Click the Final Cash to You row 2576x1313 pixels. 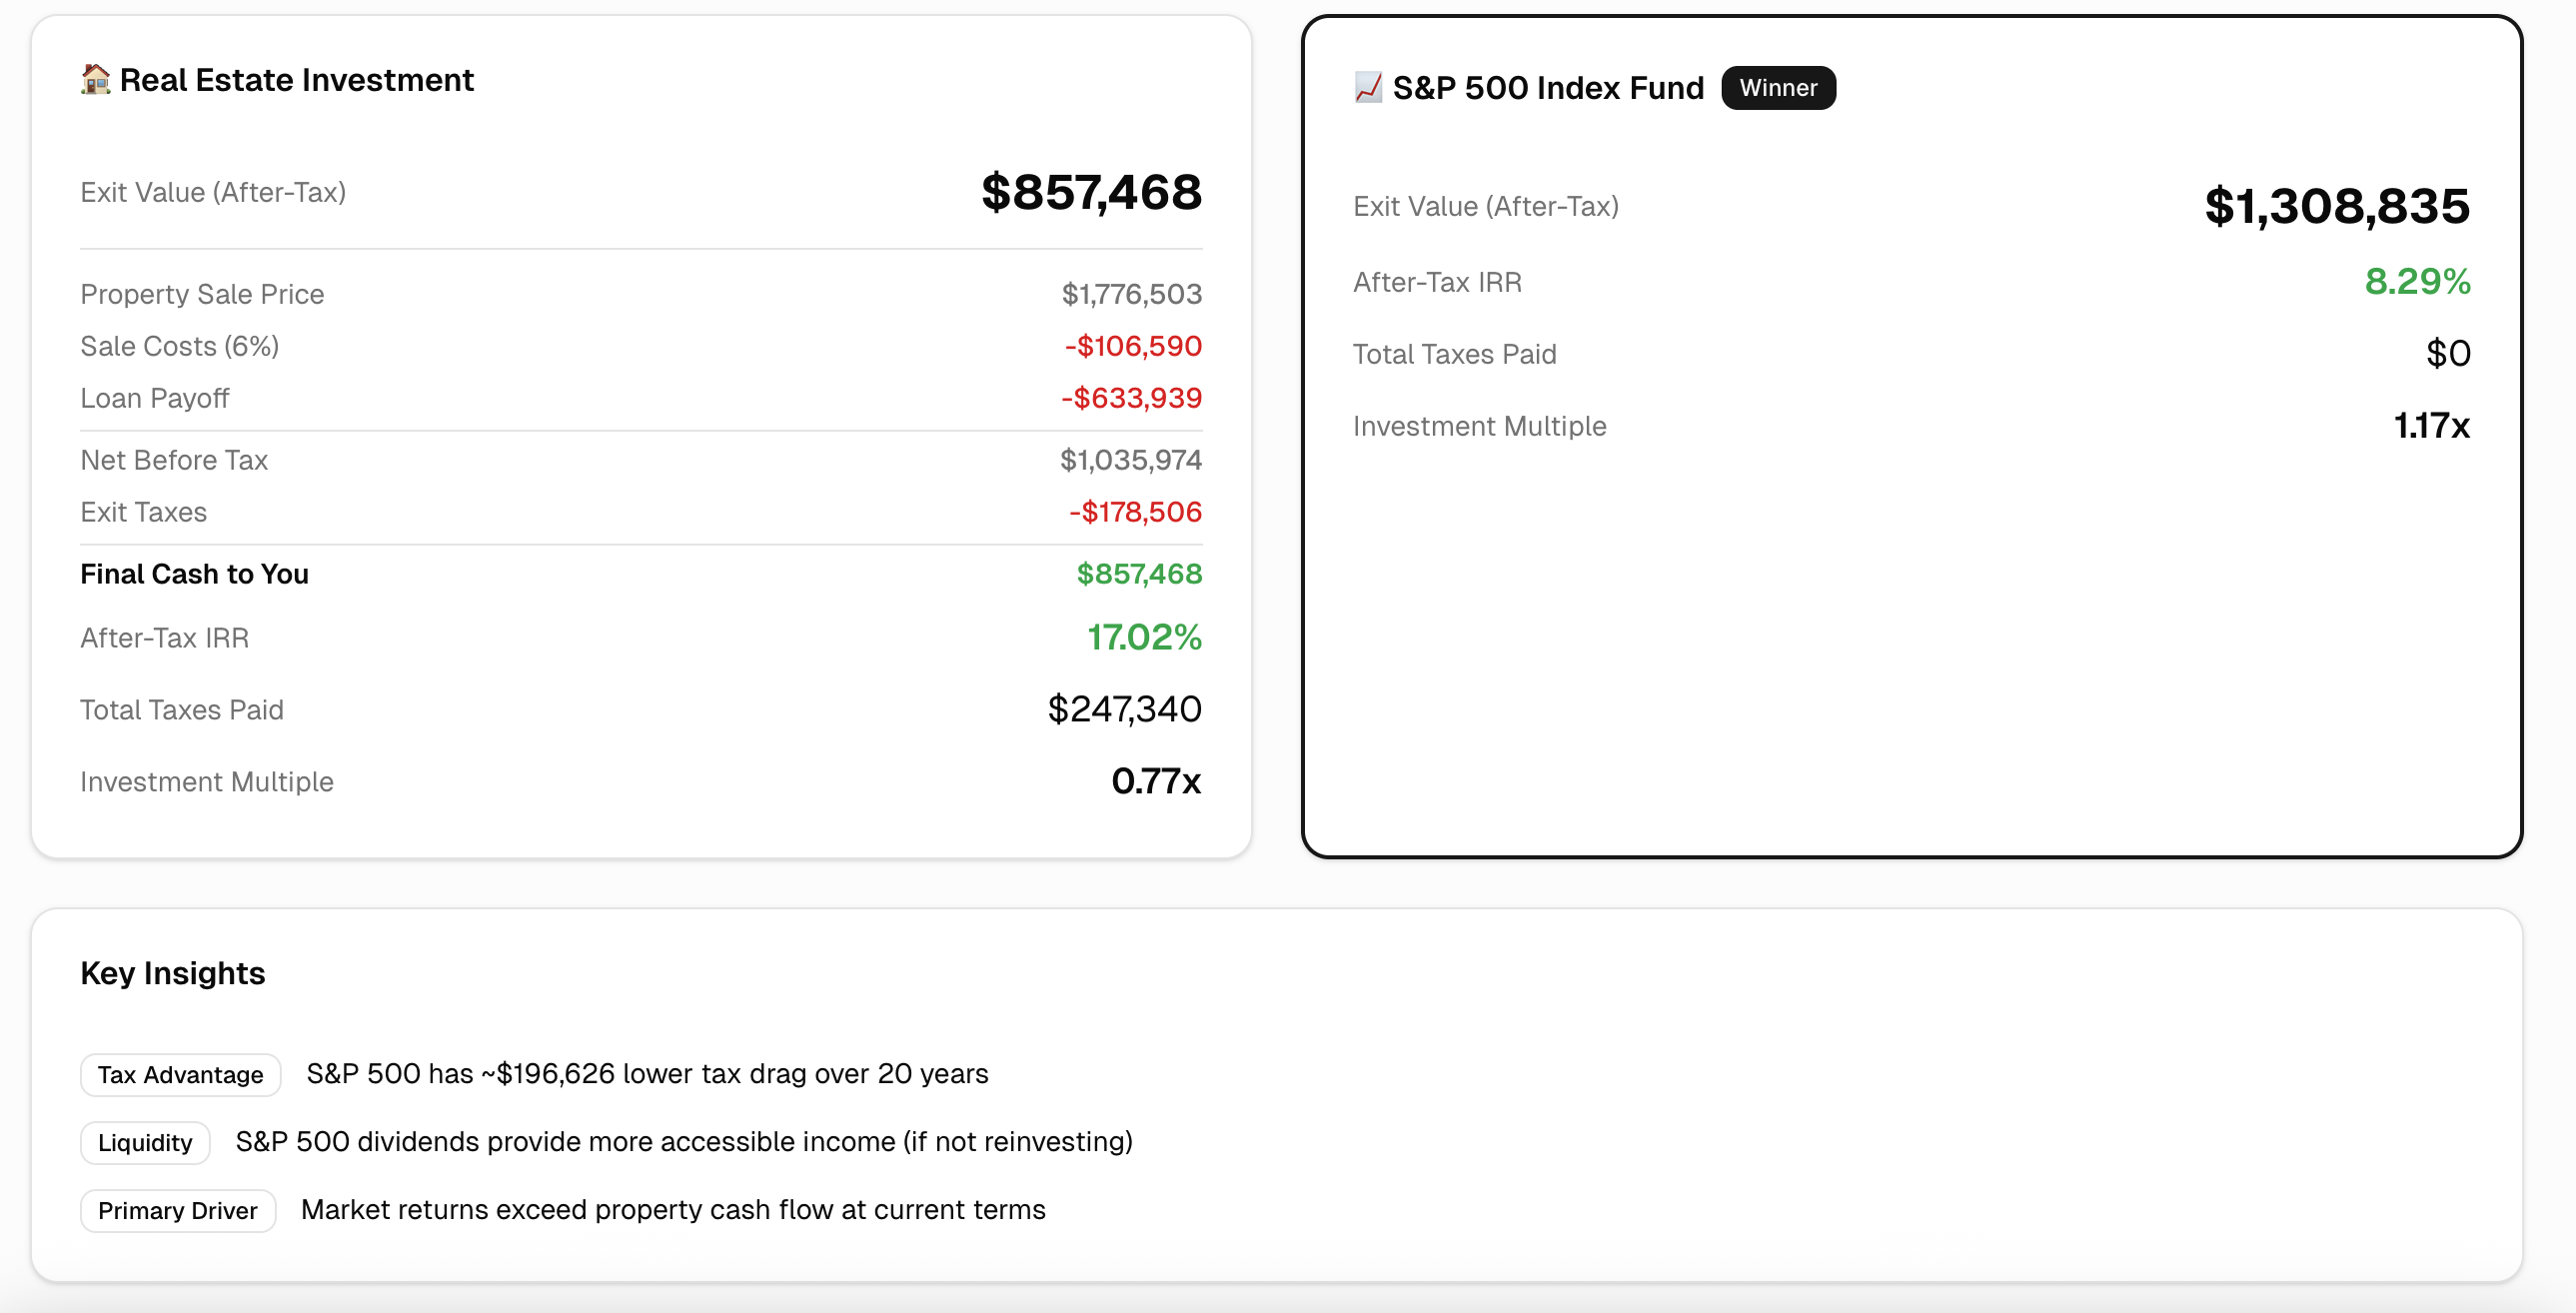click(194, 574)
